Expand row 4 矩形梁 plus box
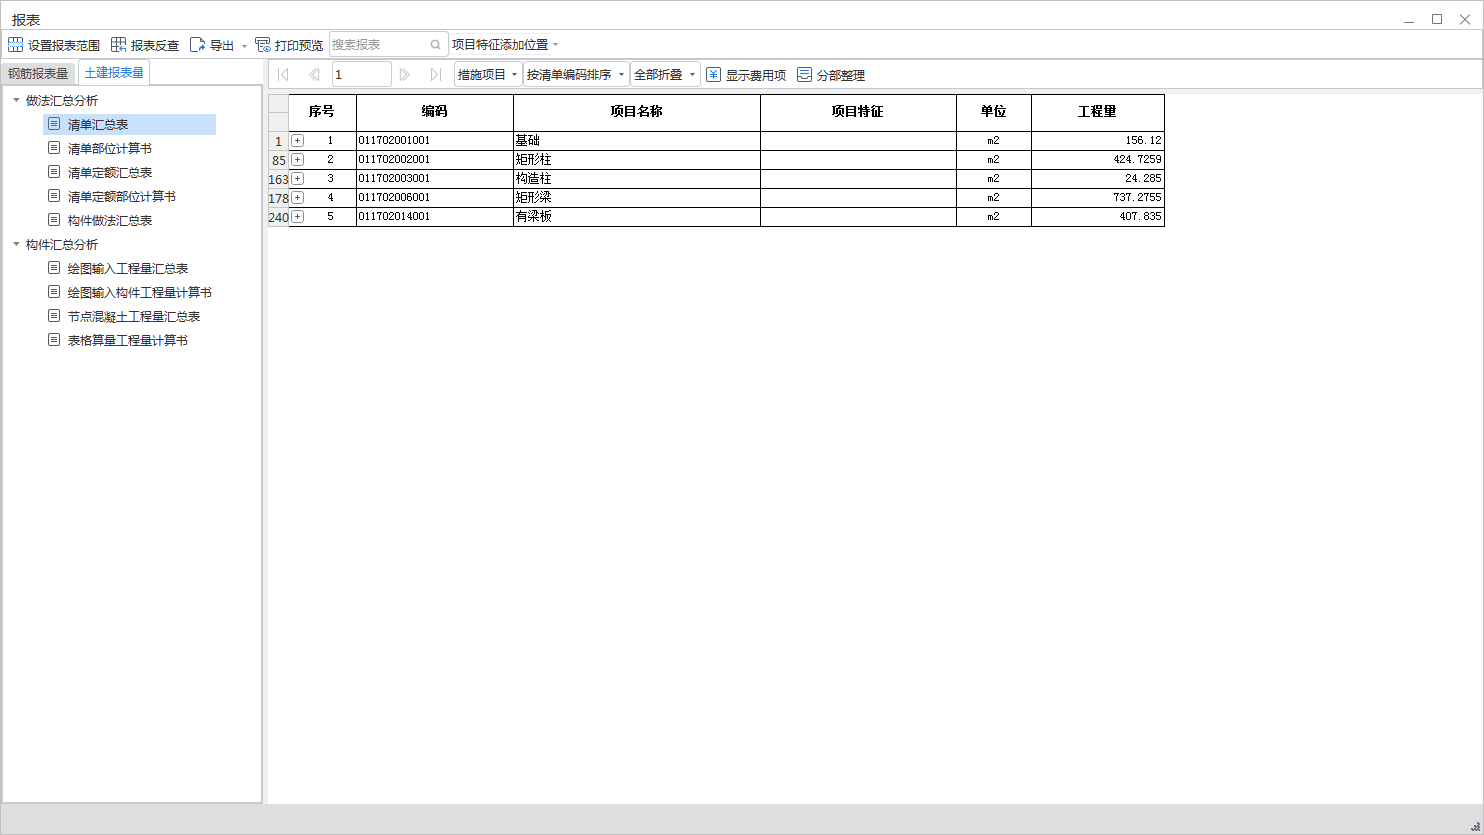The height and width of the screenshot is (835, 1484). [x=297, y=198]
